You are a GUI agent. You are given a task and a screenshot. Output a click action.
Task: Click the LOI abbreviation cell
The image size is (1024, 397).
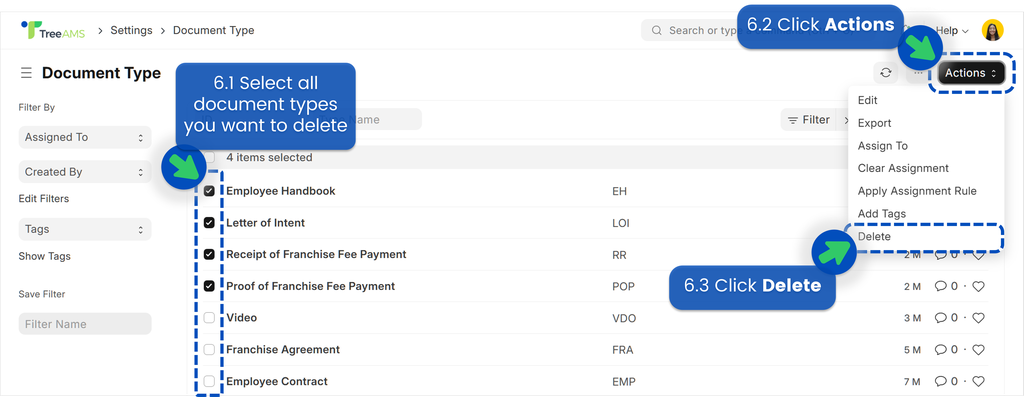(621, 223)
